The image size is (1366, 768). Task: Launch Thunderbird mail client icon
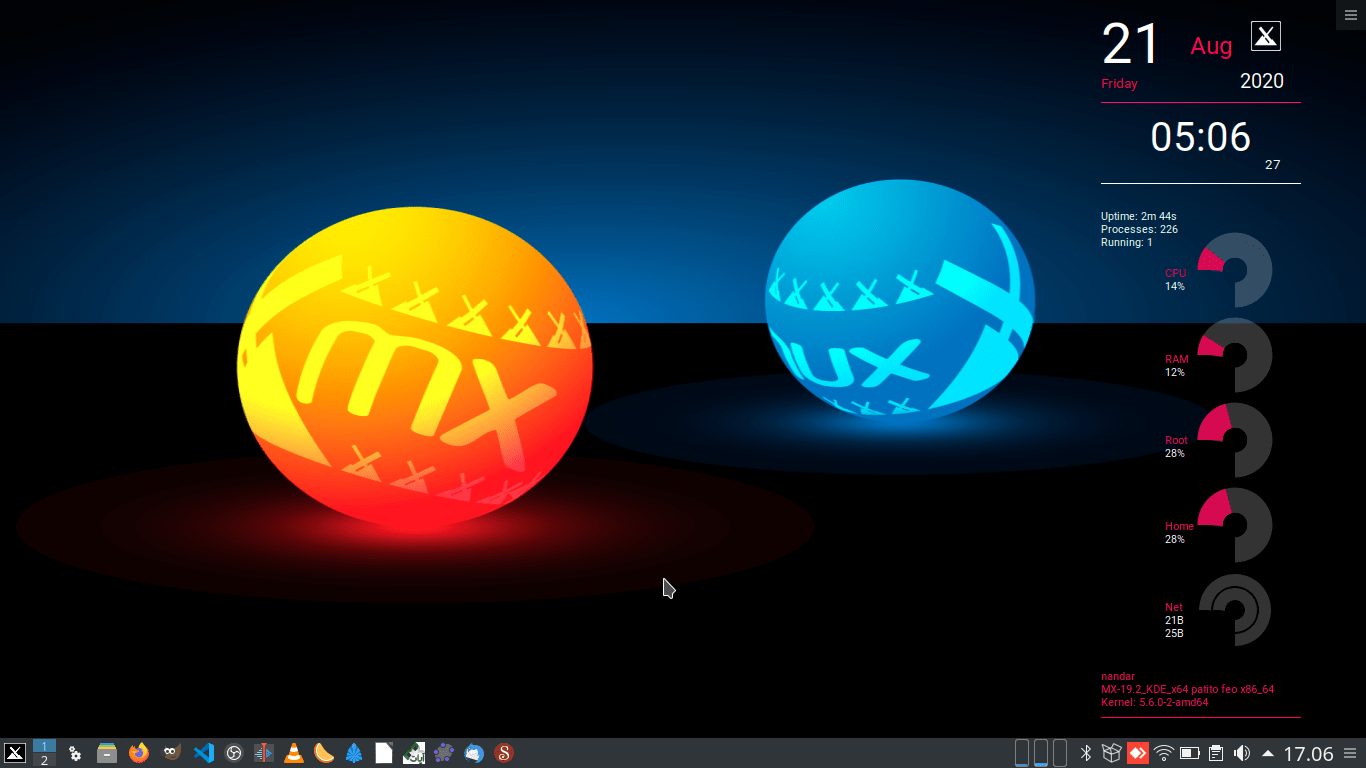pos(474,753)
